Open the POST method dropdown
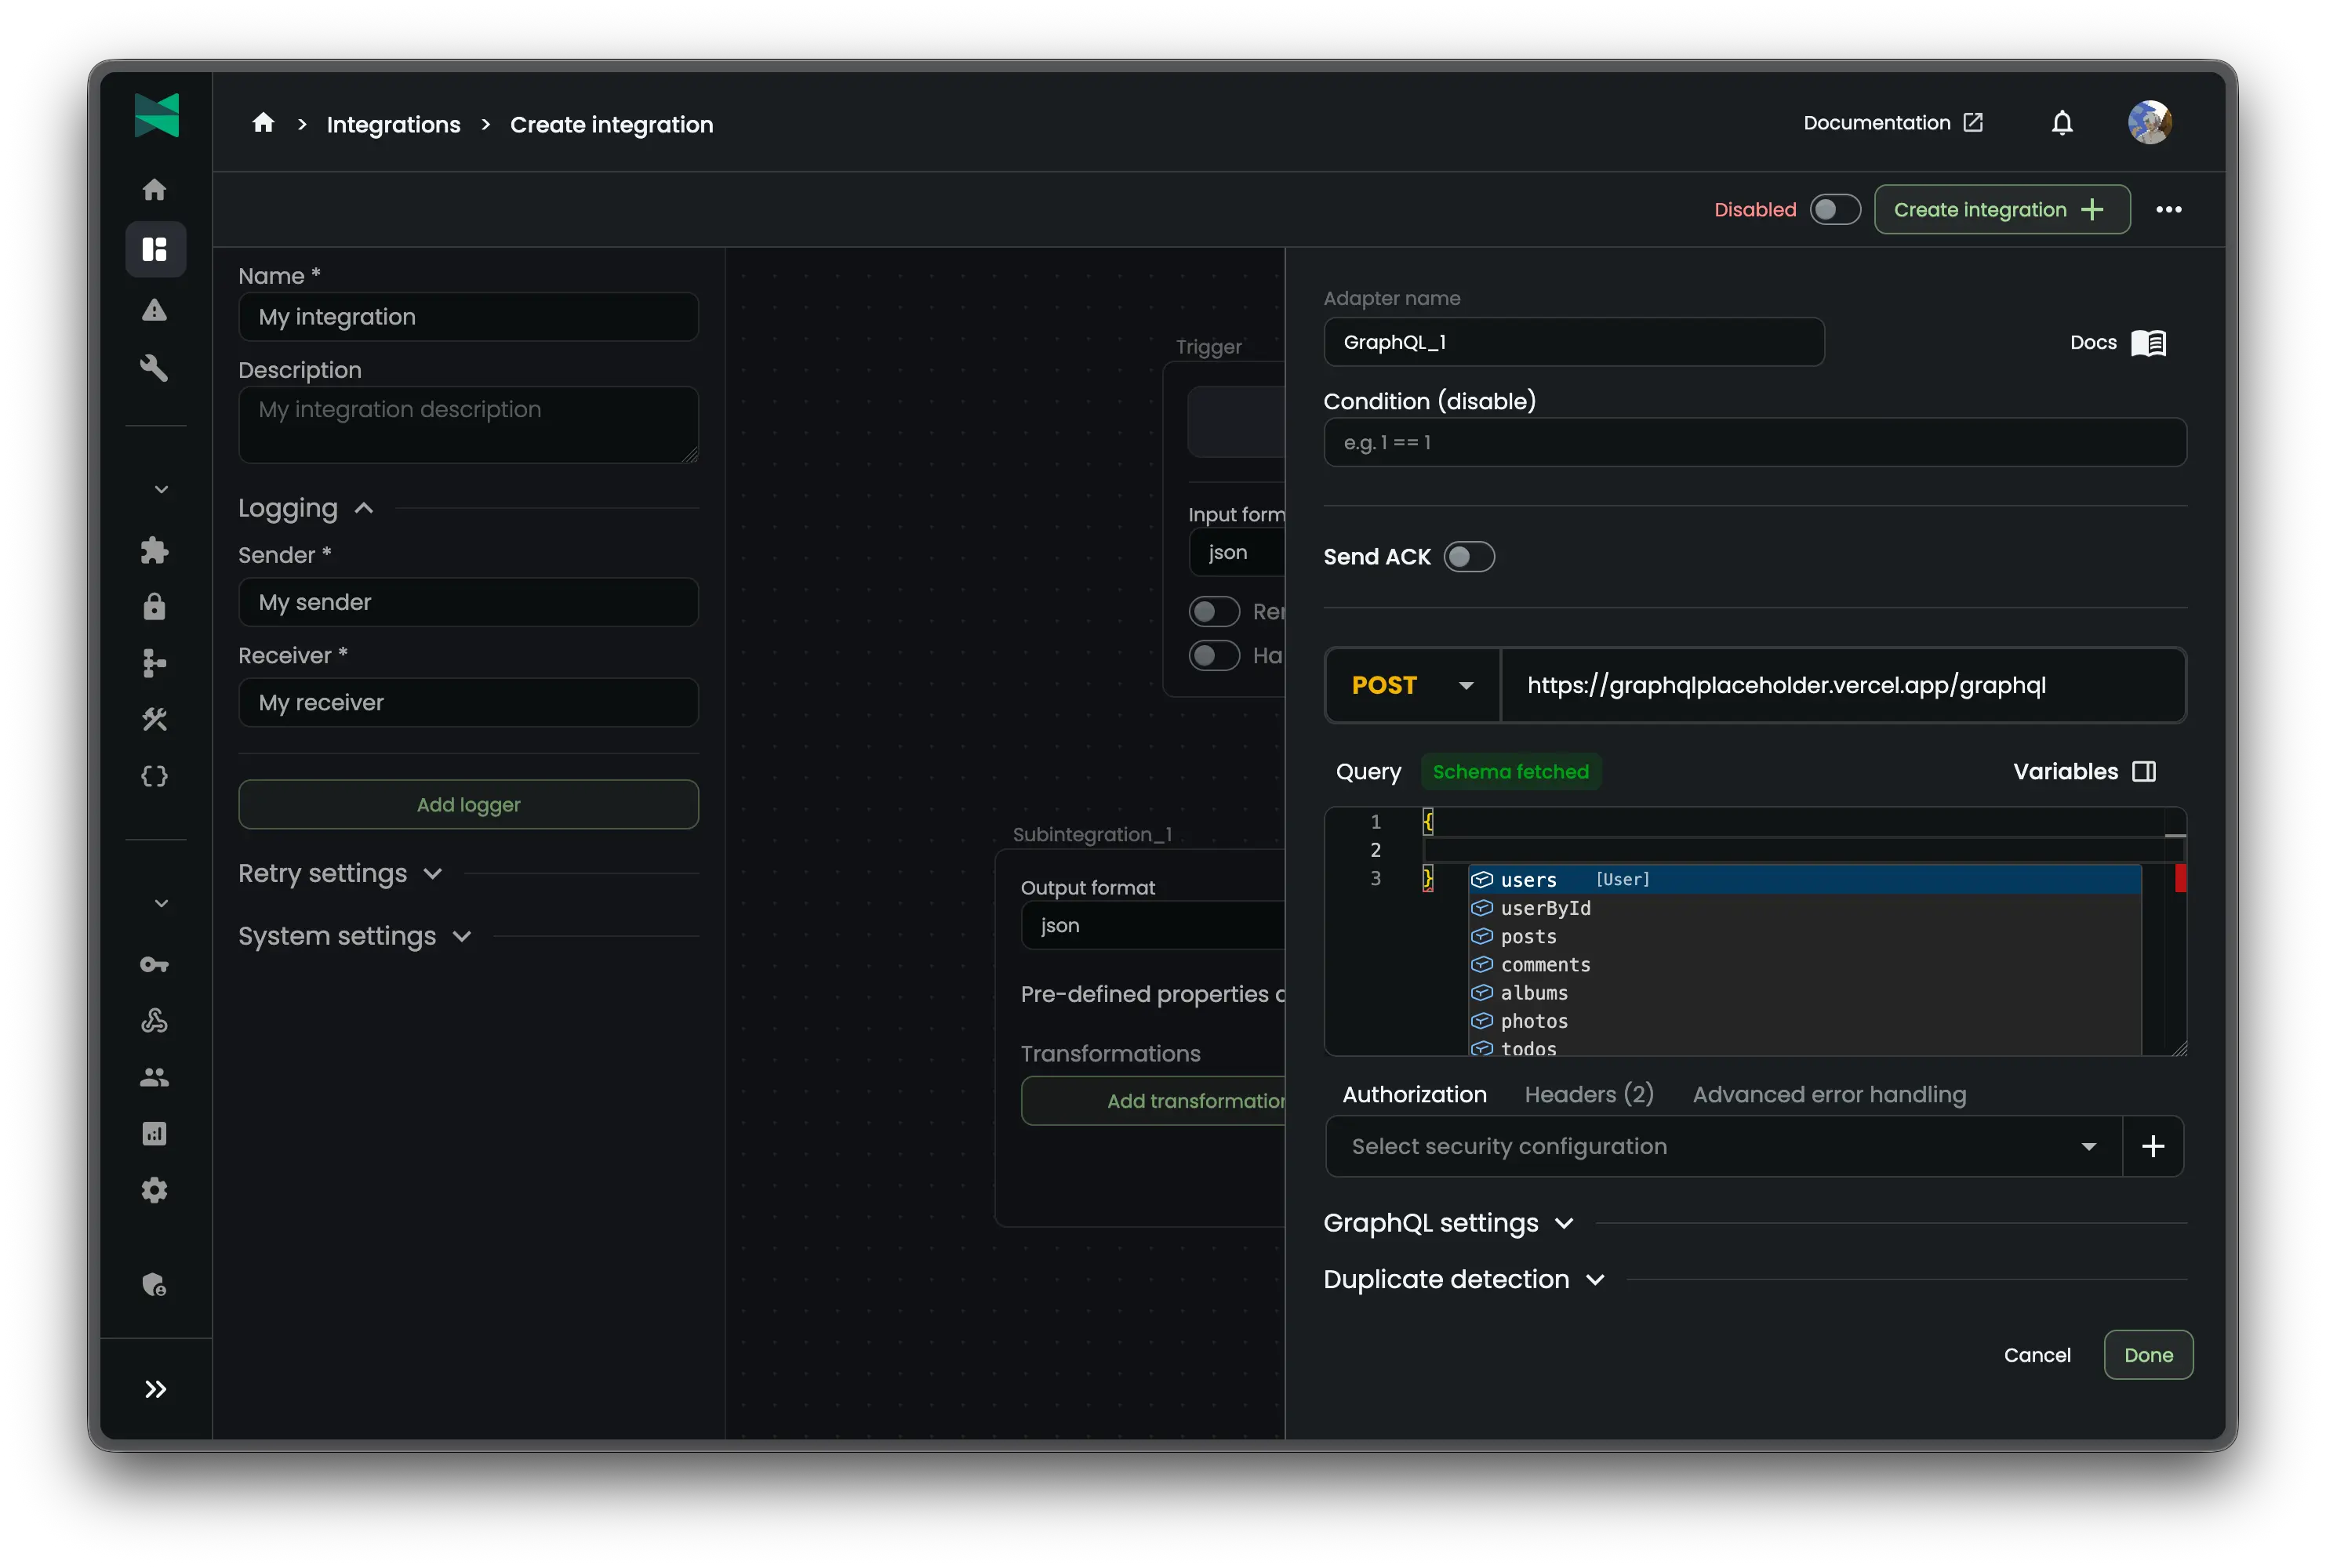The image size is (2326, 1568). pos(1413,685)
